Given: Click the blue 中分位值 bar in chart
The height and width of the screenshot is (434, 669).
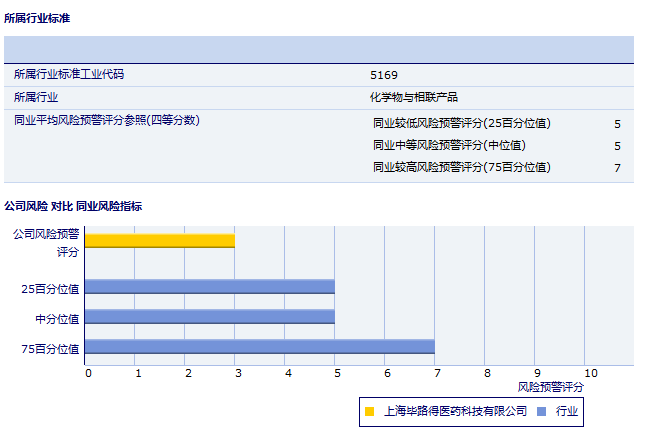Looking at the screenshot, I should [x=210, y=317].
